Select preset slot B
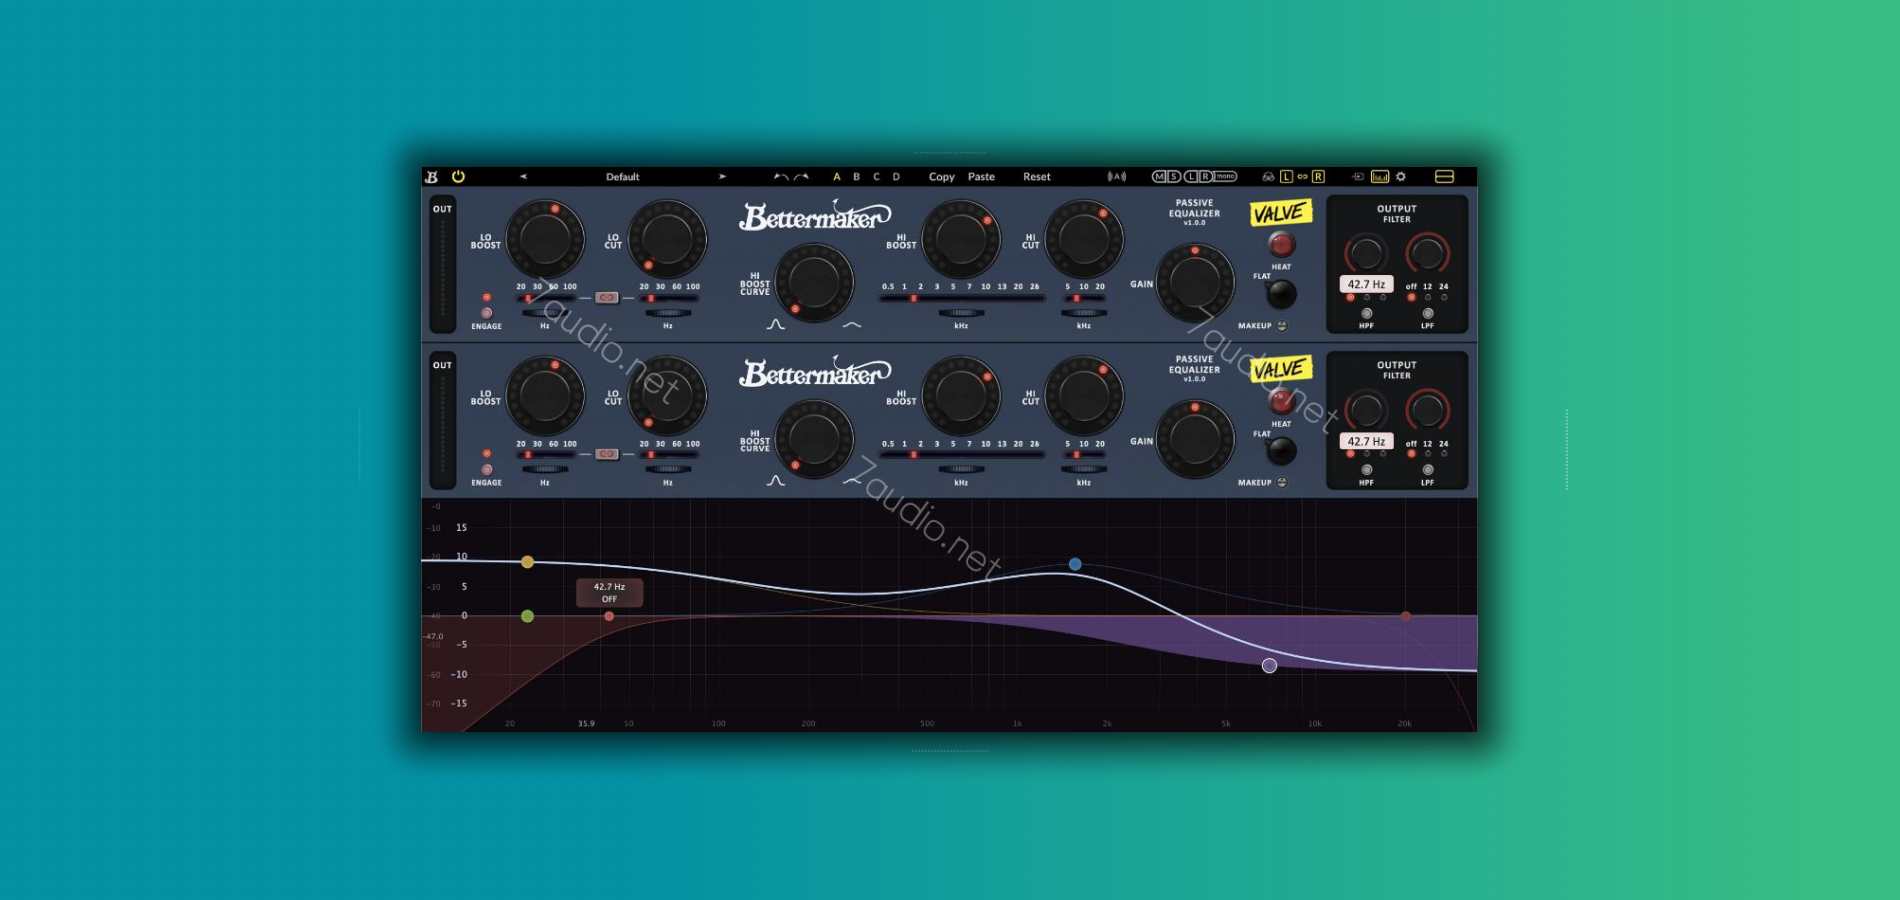 point(856,176)
